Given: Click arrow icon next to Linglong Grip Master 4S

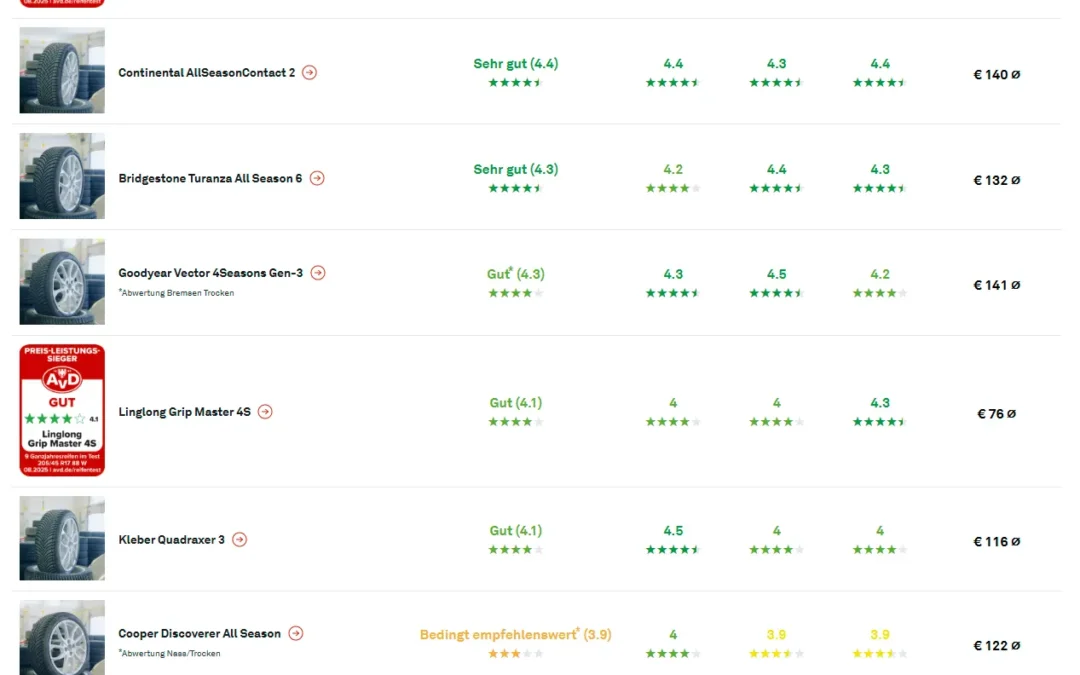Looking at the screenshot, I should (x=265, y=412).
